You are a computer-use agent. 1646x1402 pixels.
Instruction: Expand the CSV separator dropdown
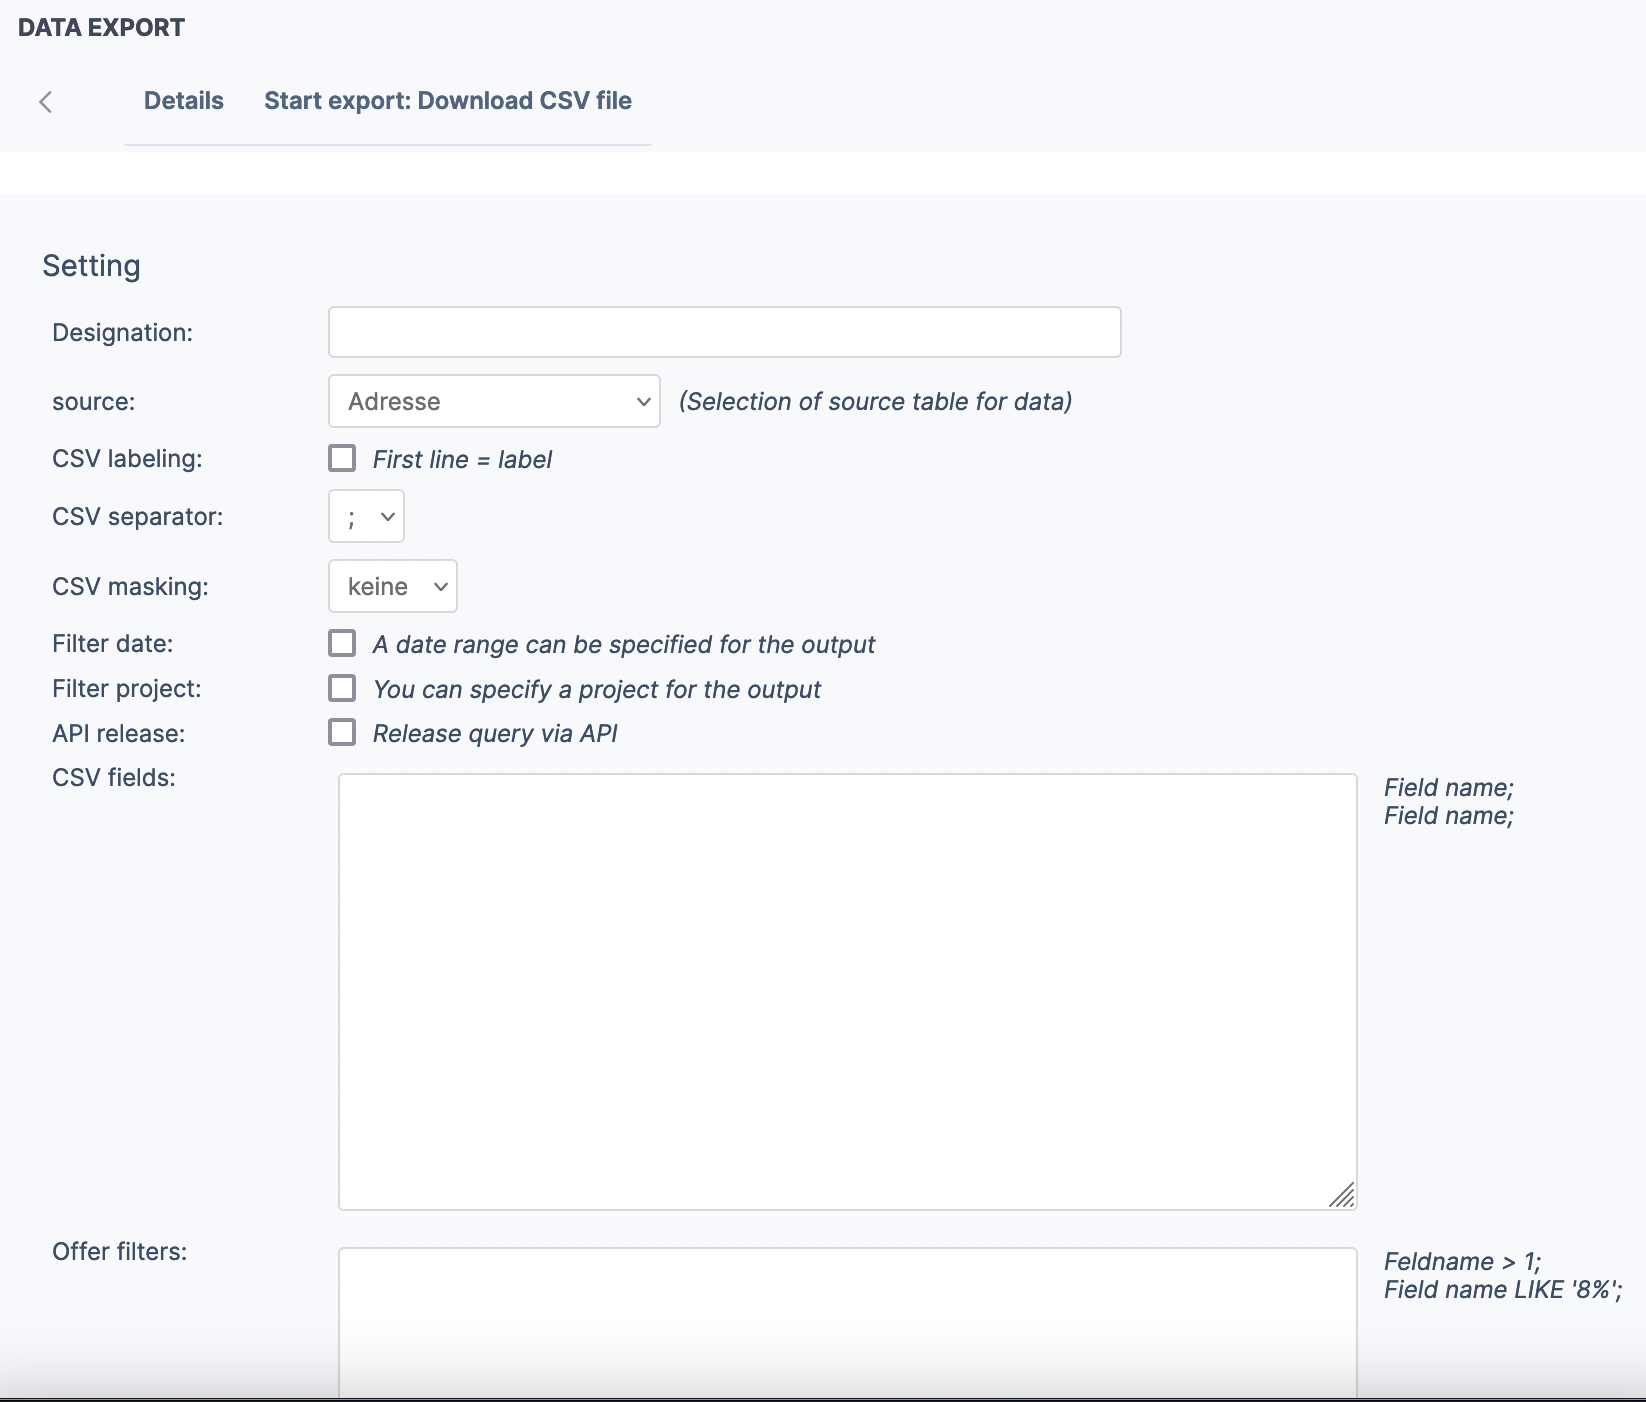366,517
